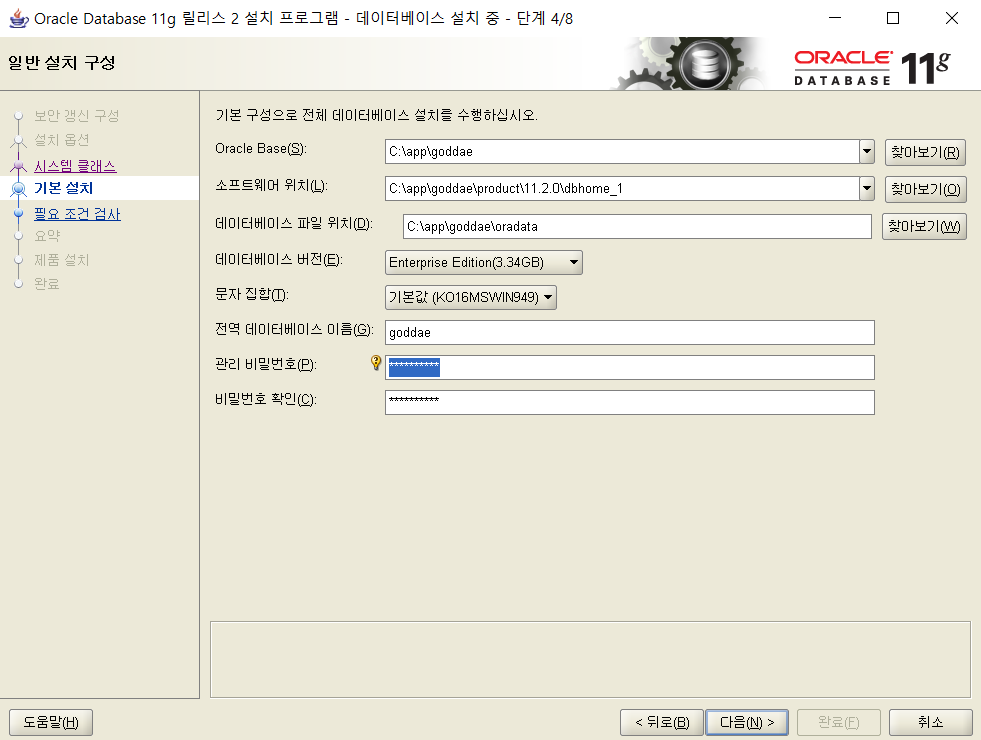Focus the 비밀번호 확인 field

click(629, 402)
